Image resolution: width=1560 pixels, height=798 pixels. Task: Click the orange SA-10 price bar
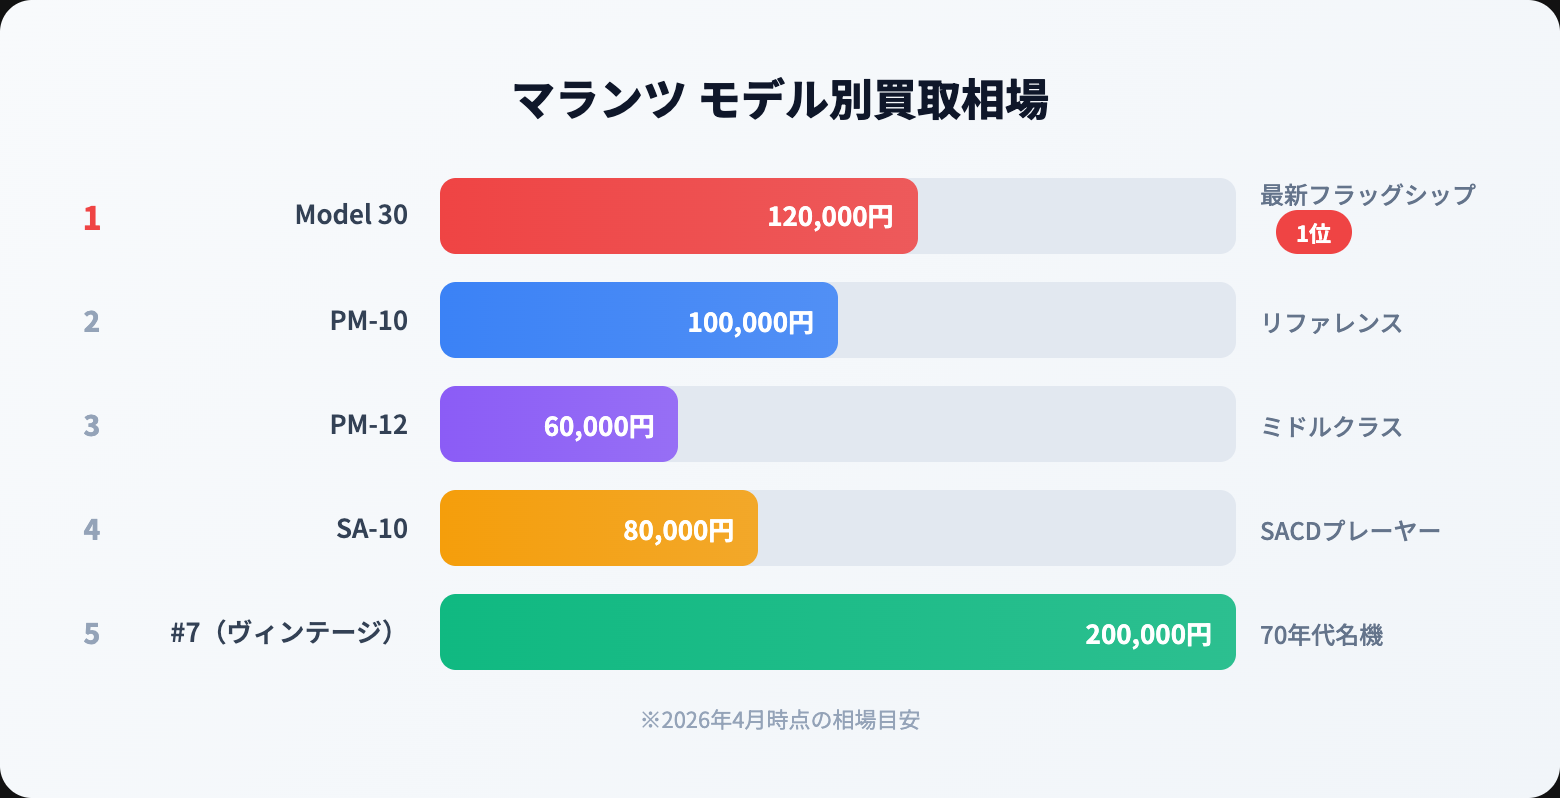point(598,528)
